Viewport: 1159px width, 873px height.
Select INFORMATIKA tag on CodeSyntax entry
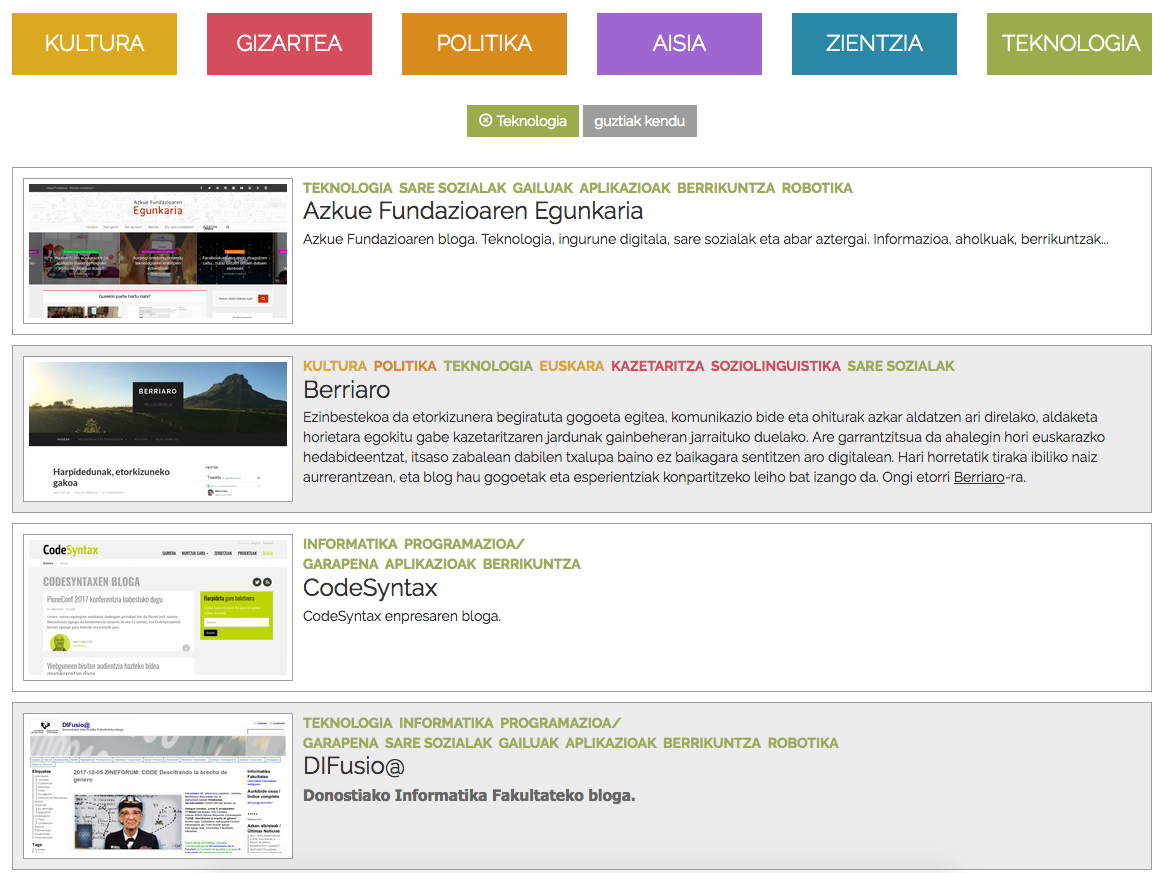350,544
